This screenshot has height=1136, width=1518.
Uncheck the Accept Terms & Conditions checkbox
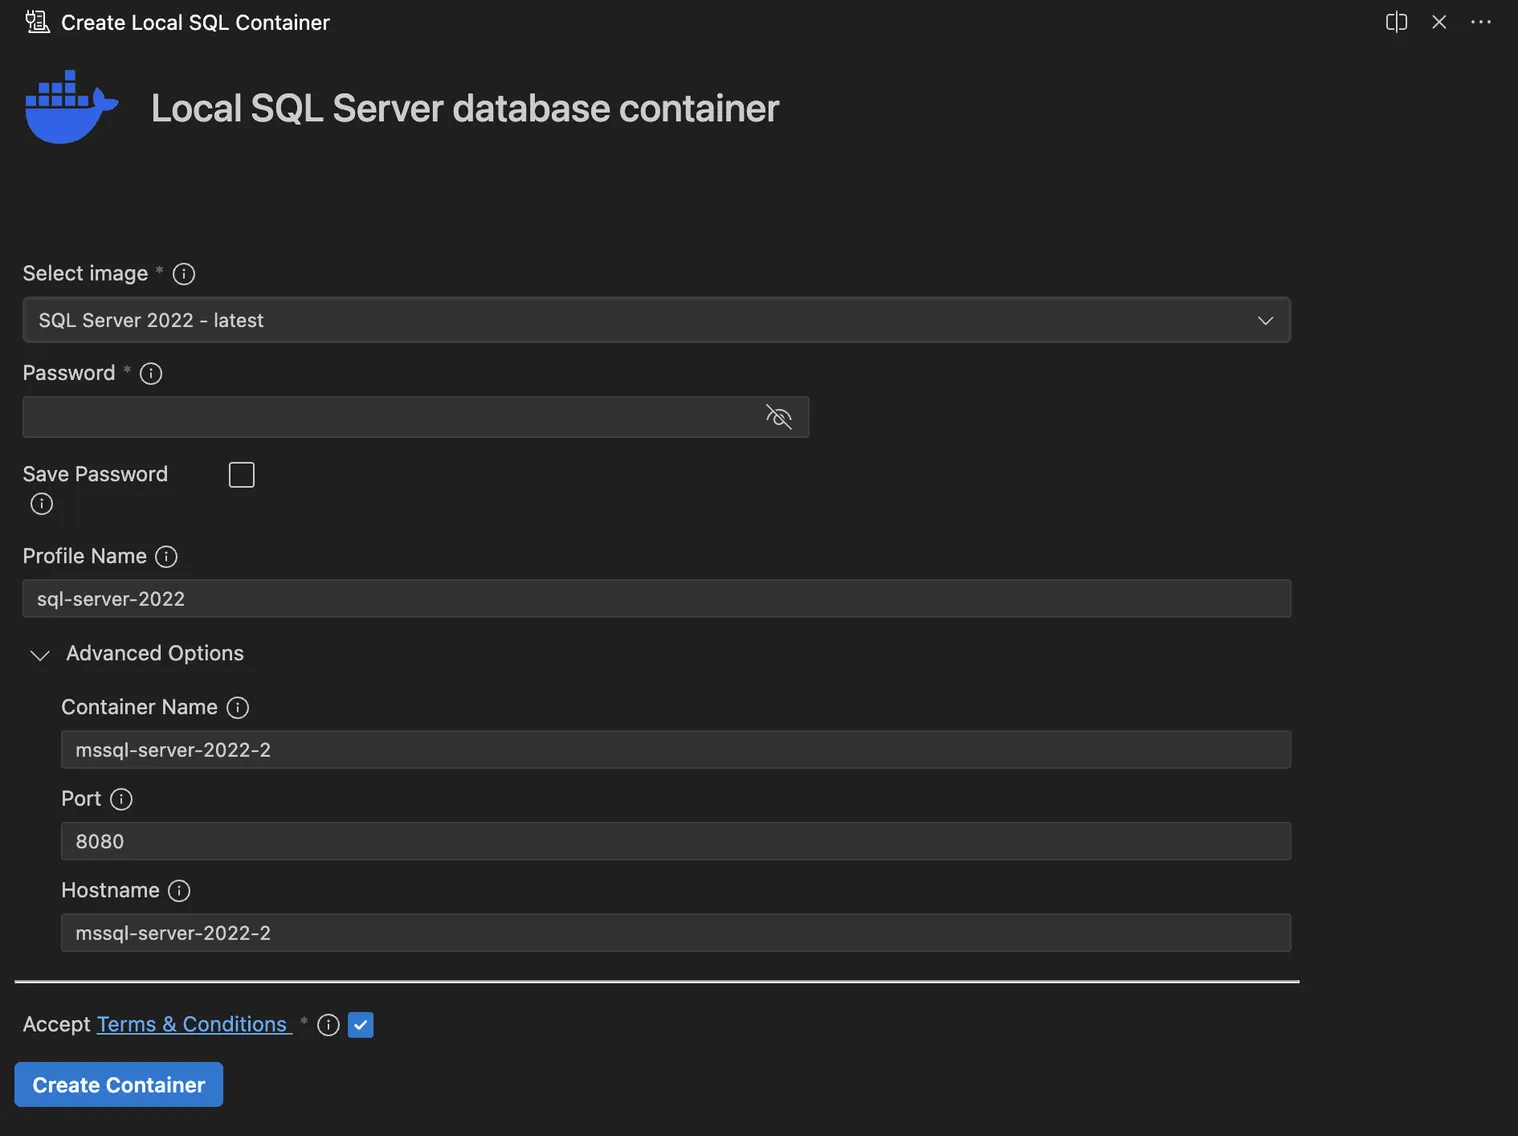pyautogui.click(x=361, y=1025)
